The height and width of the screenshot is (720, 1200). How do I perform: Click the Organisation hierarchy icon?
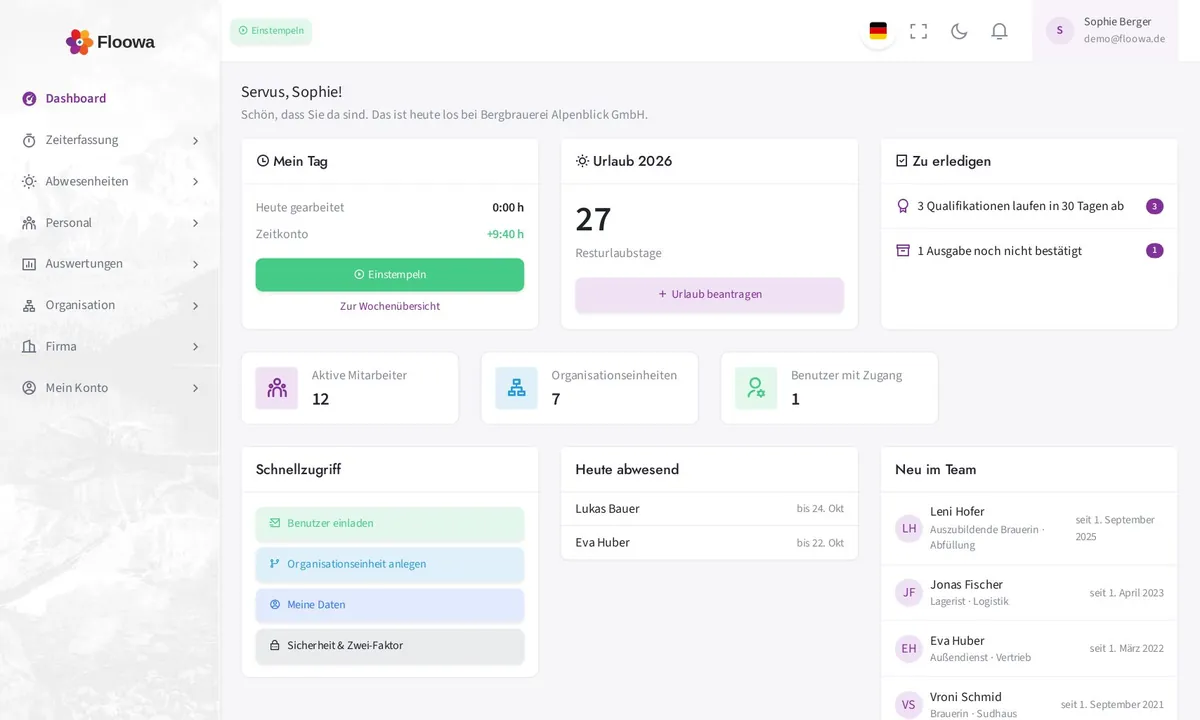(29, 305)
